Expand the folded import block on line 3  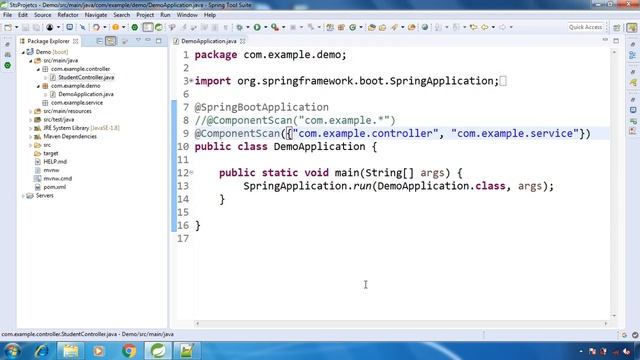coord(191,81)
